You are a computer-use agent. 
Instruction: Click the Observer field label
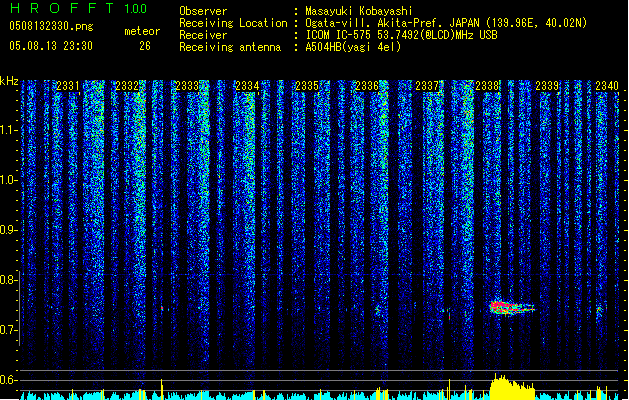tap(203, 11)
